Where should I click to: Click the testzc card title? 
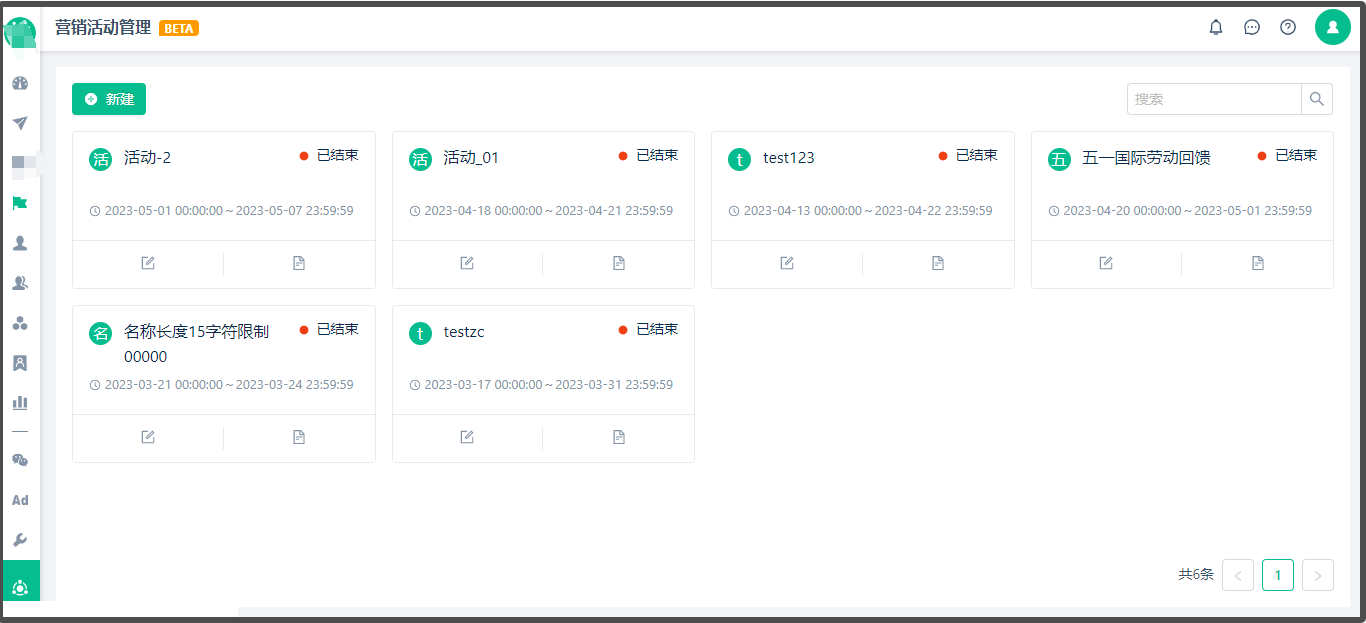[464, 332]
